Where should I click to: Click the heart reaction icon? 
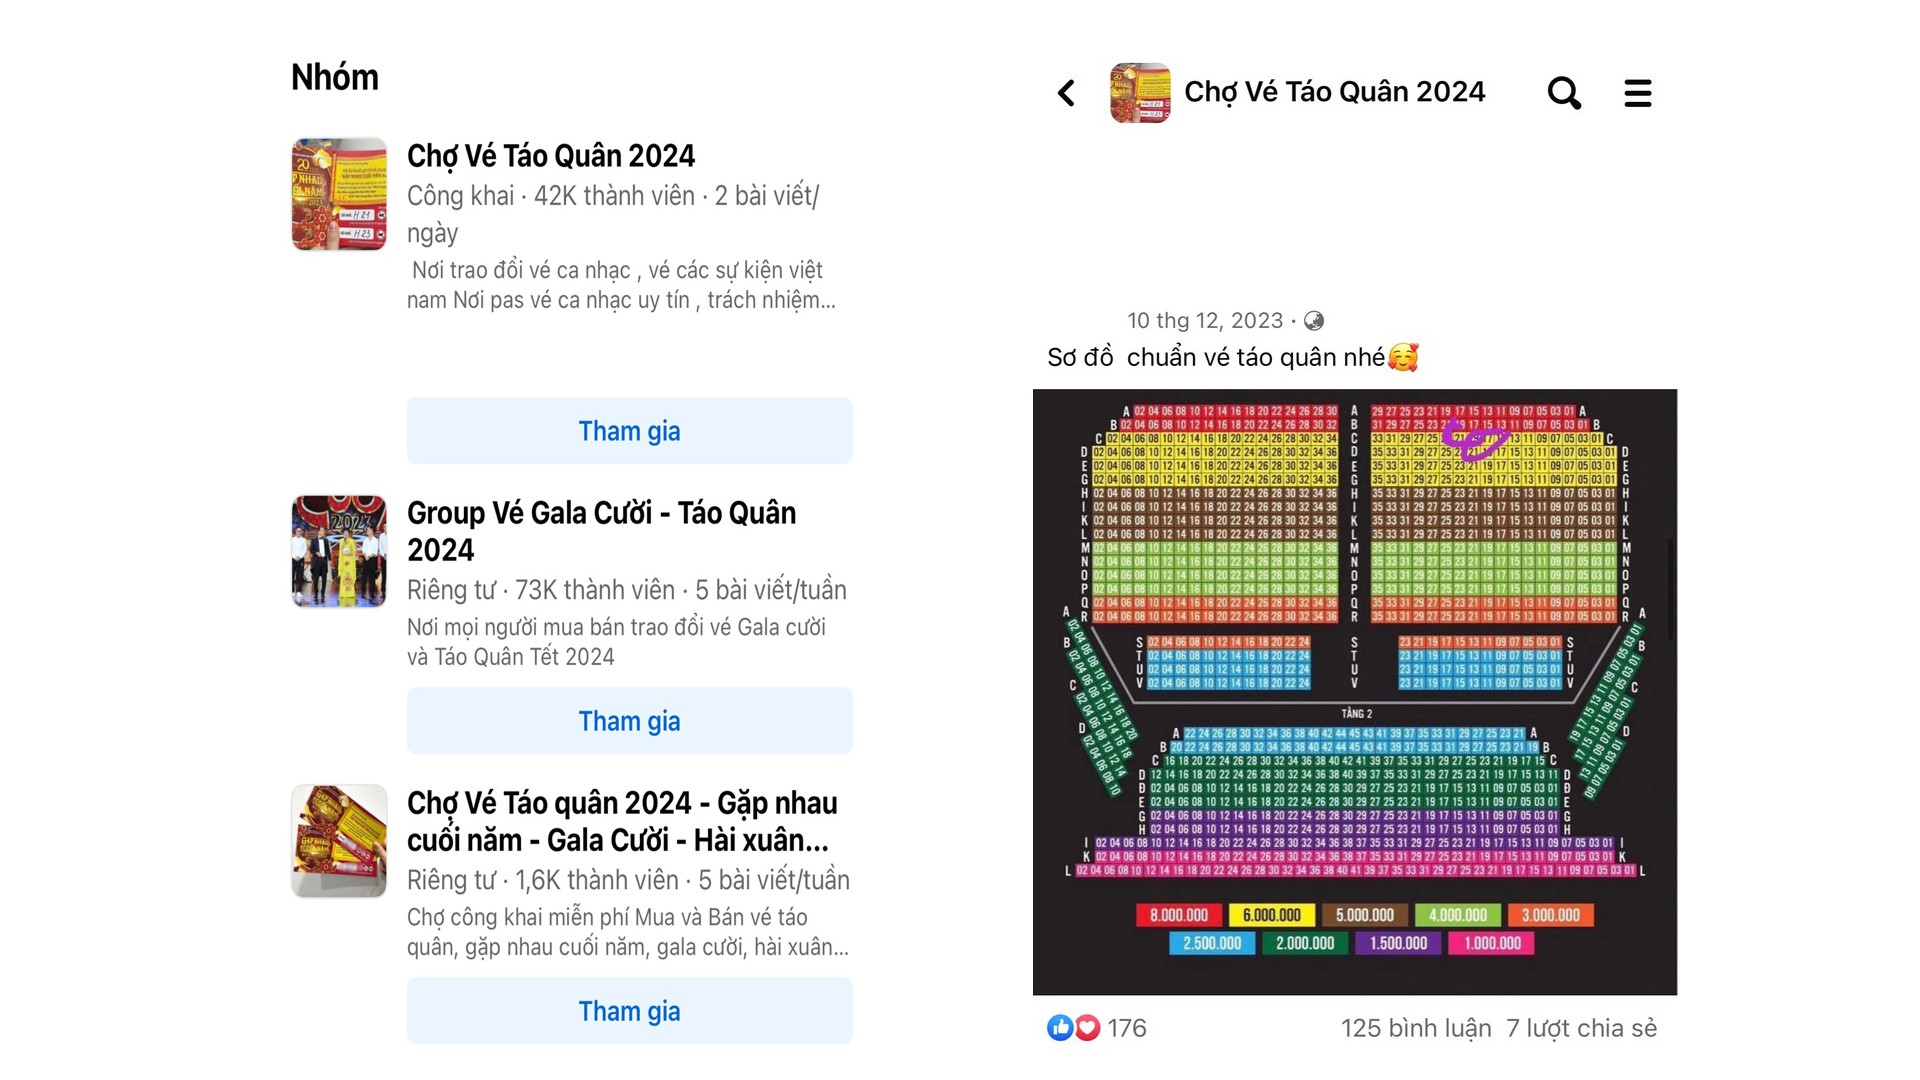coord(1087,1027)
